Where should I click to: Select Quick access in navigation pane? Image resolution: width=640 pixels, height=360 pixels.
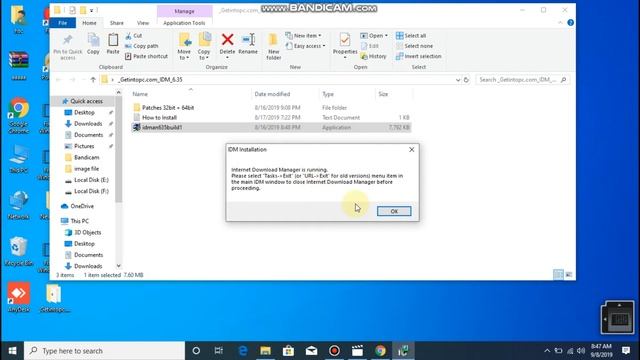point(86,101)
